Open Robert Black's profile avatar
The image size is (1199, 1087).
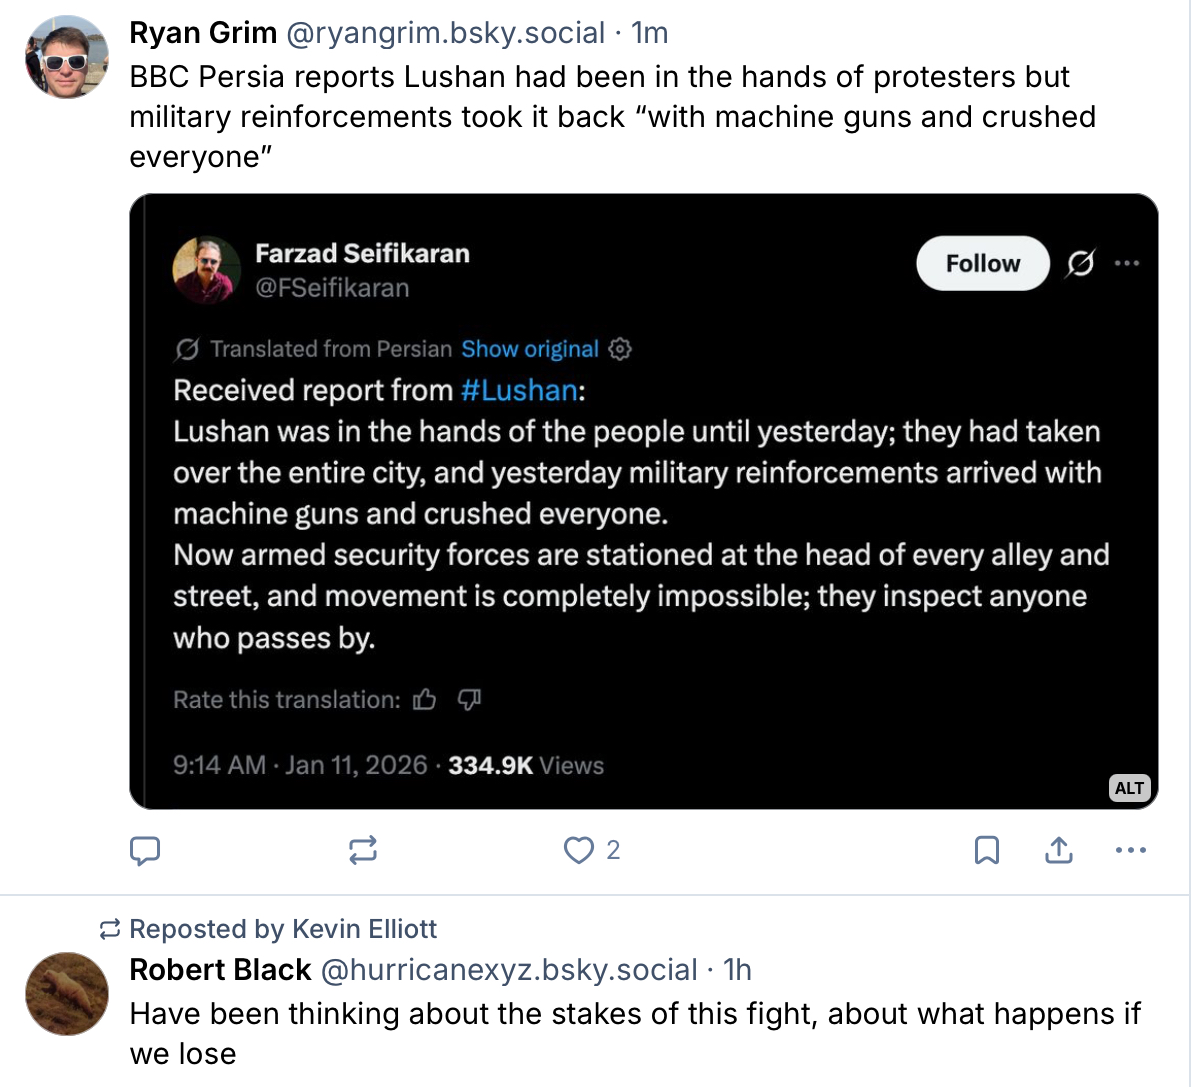click(x=67, y=993)
